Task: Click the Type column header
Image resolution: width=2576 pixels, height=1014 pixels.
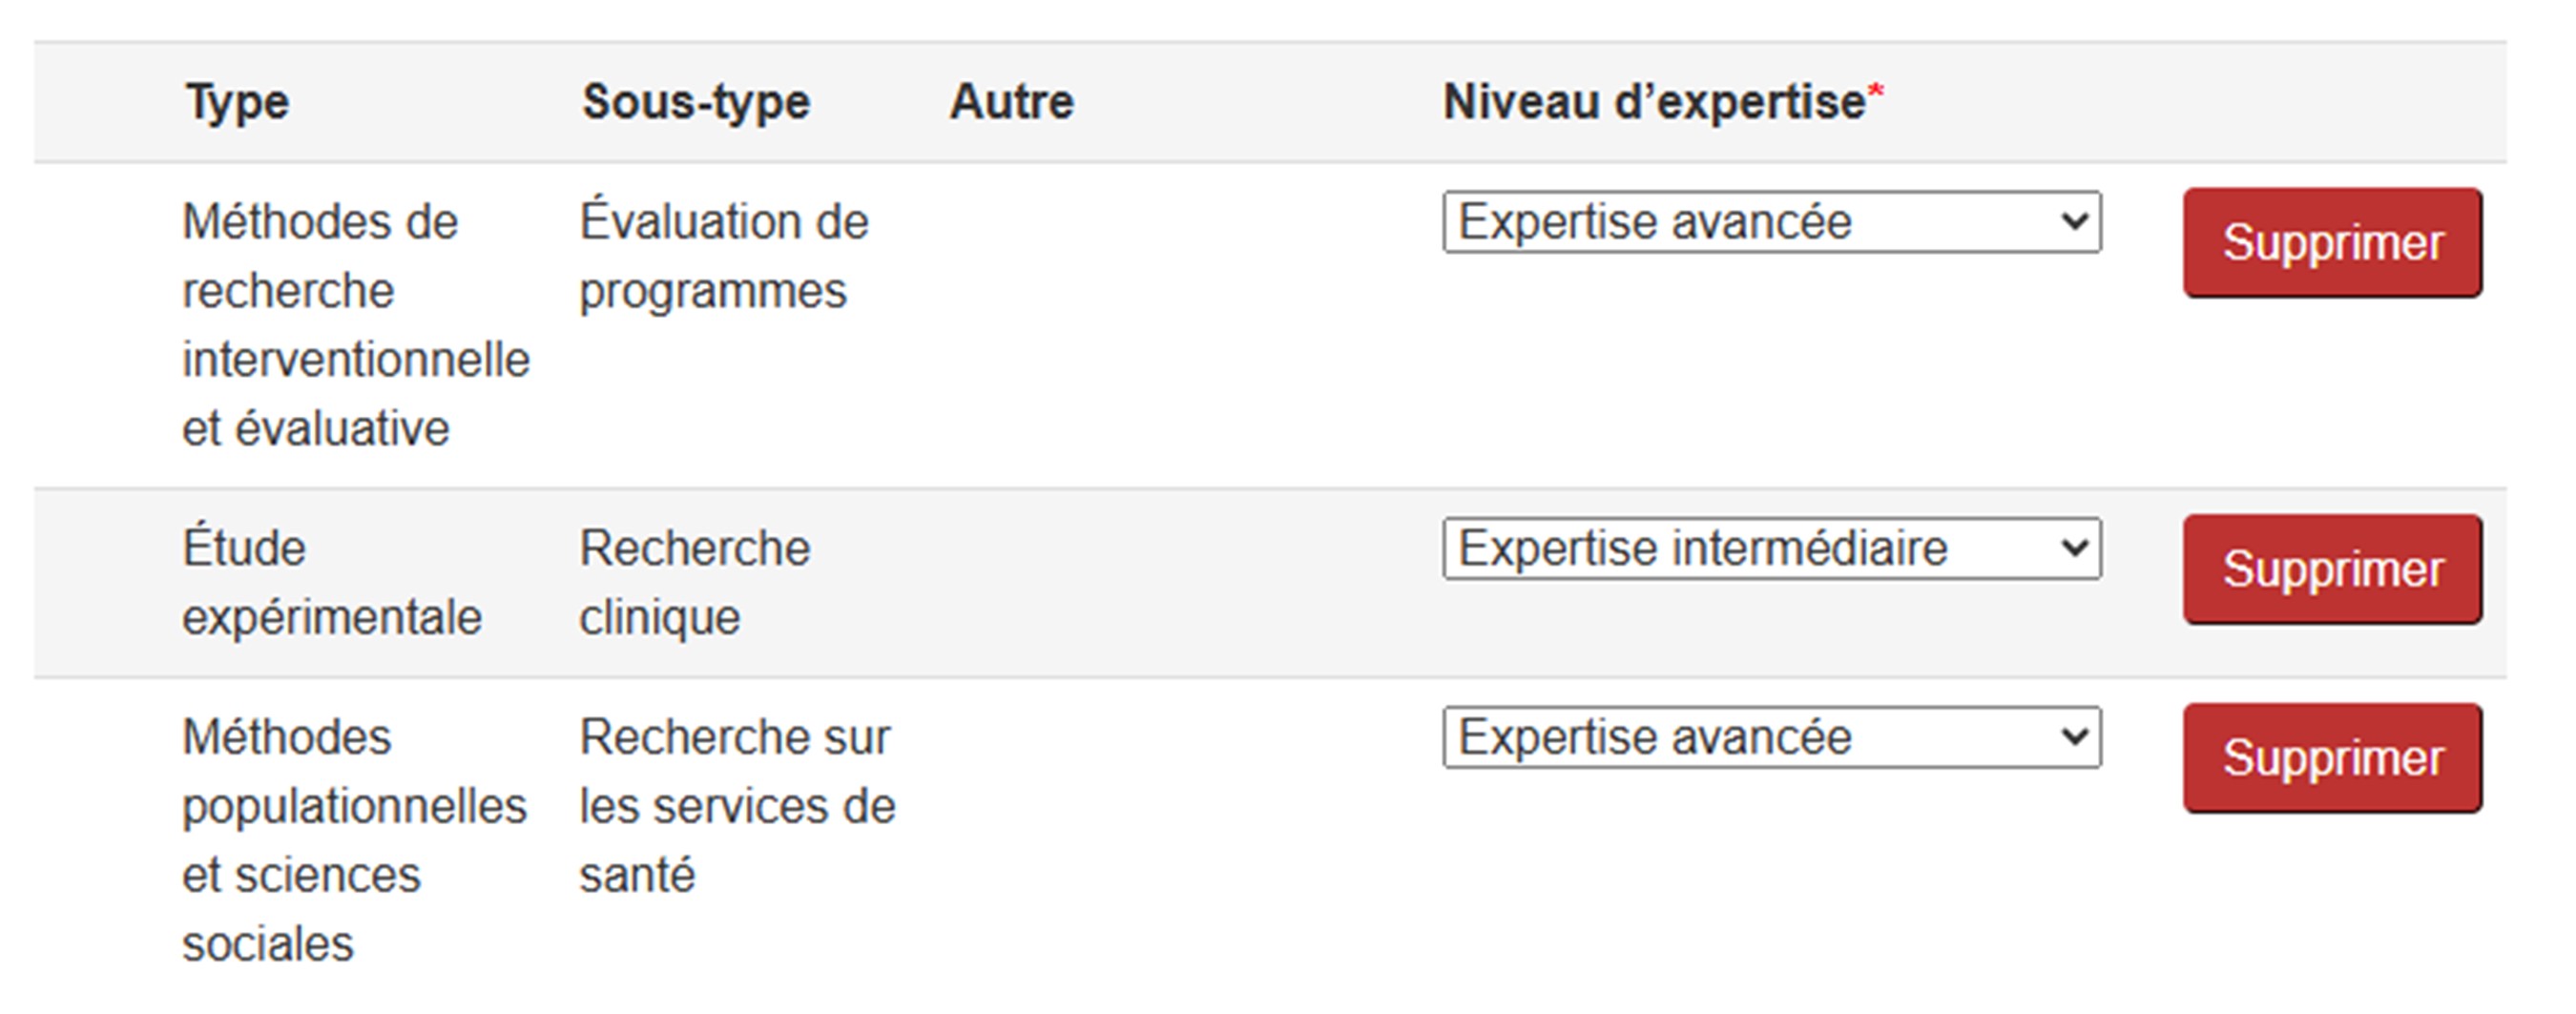Action: (x=237, y=102)
